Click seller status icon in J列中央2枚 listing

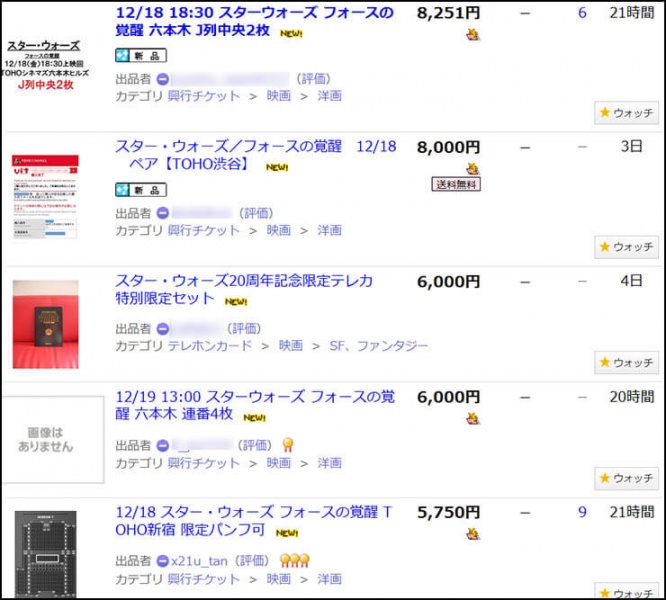click(163, 79)
